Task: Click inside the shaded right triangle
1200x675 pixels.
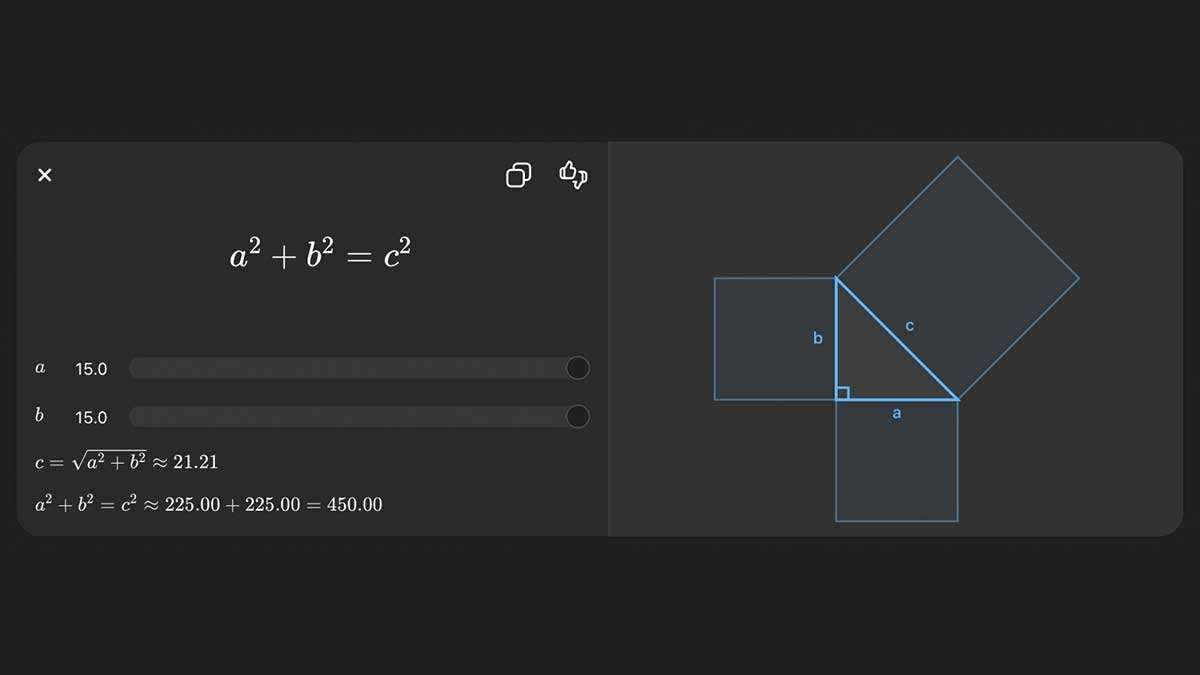Action: (x=870, y=365)
